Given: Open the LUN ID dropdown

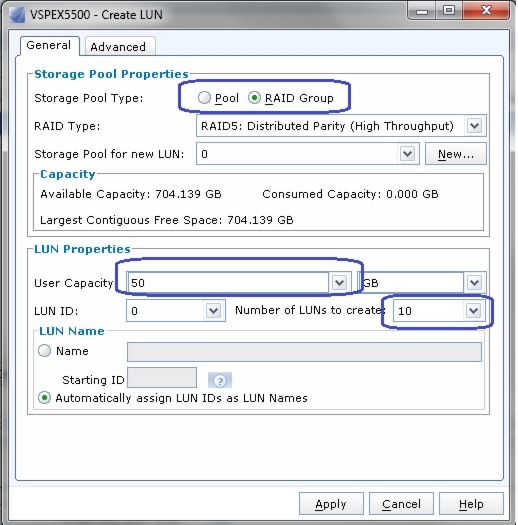Looking at the screenshot, I should point(213,311).
